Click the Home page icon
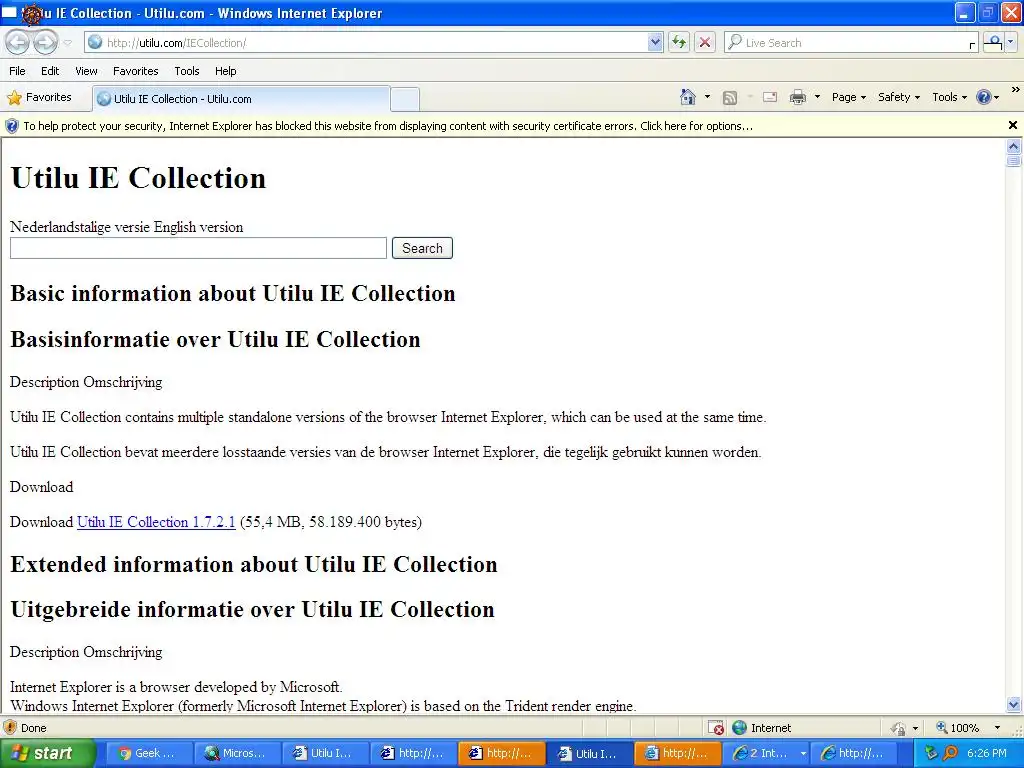This screenshot has height=768, width=1024. (688, 97)
